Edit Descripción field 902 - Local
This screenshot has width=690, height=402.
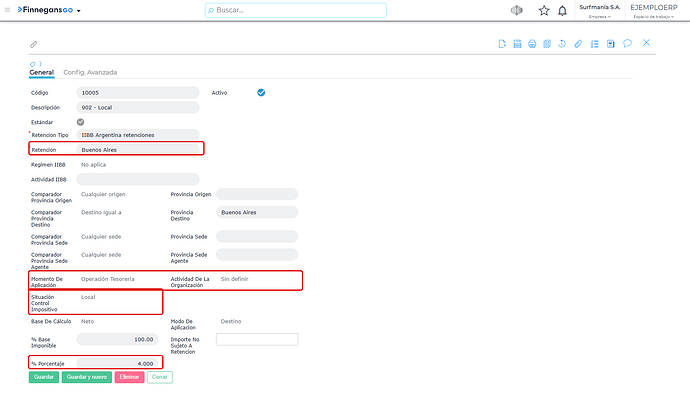tap(138, 107)
